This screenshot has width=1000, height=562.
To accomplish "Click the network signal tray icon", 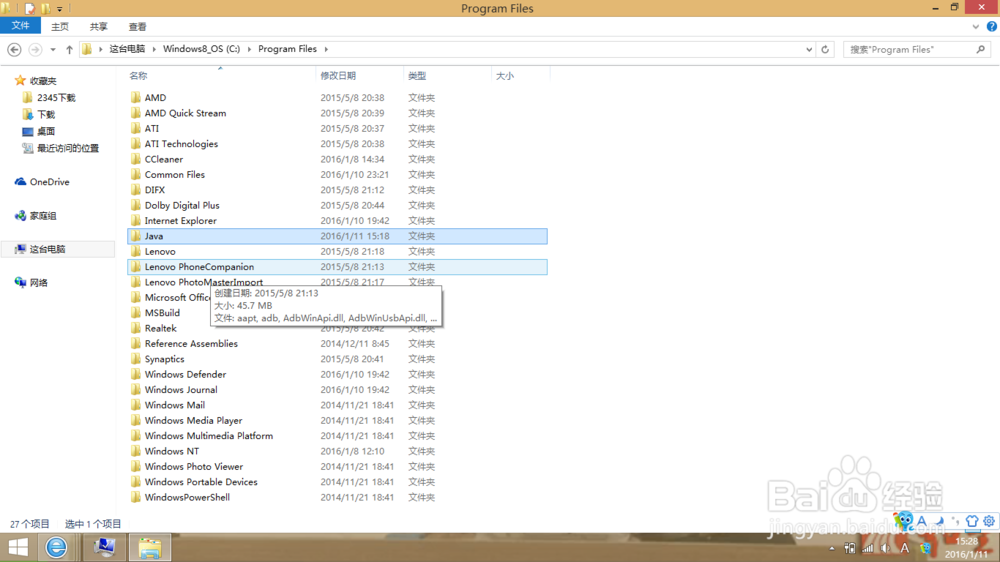I will pyautogui.click(x=867, y=548).
